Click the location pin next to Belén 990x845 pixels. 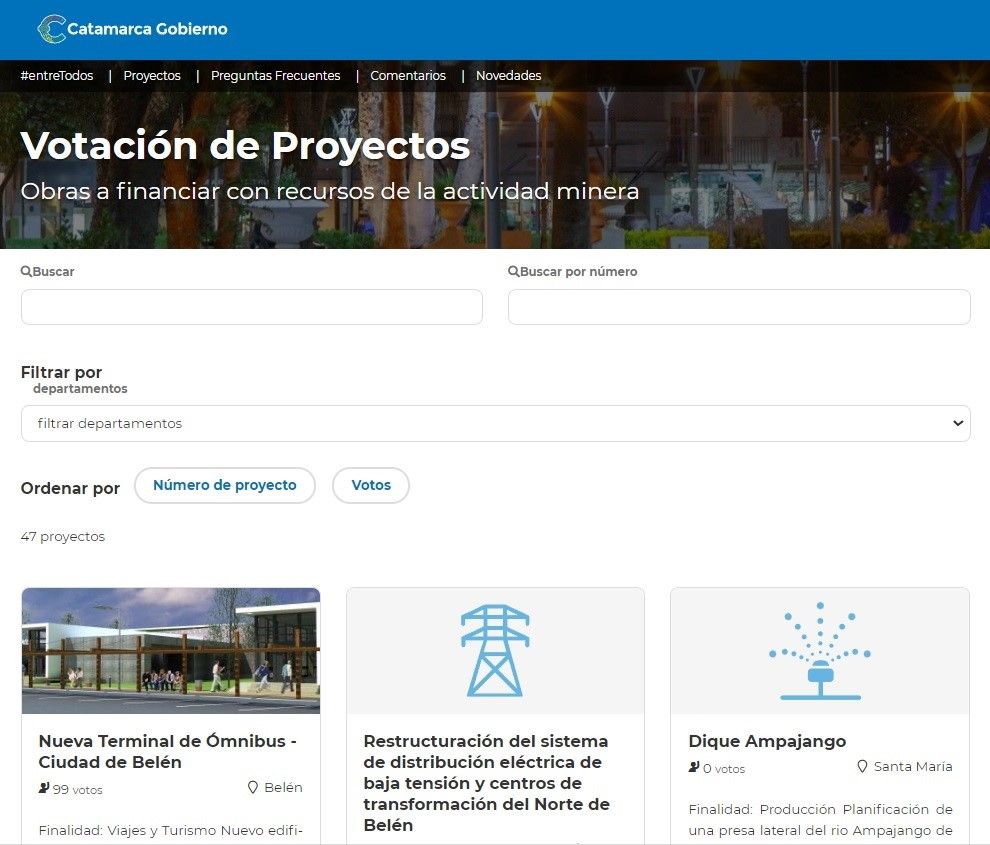pos(253,787)
